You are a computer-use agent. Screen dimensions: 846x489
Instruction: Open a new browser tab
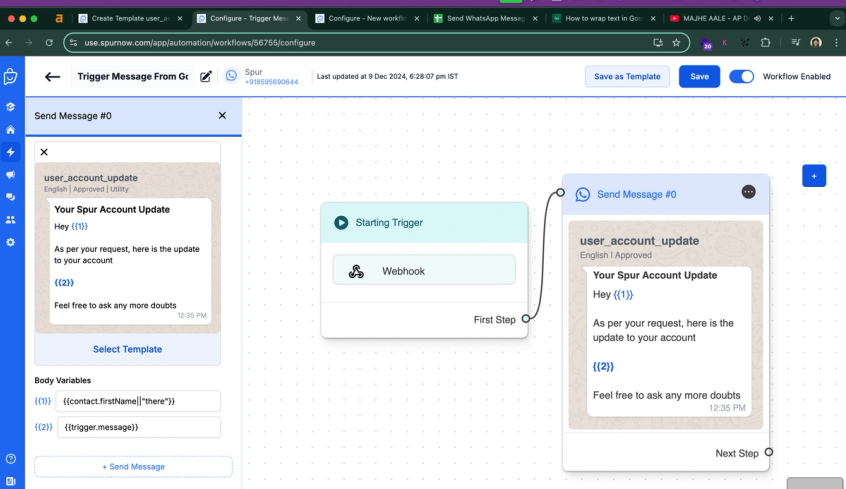tap(791, 18)
